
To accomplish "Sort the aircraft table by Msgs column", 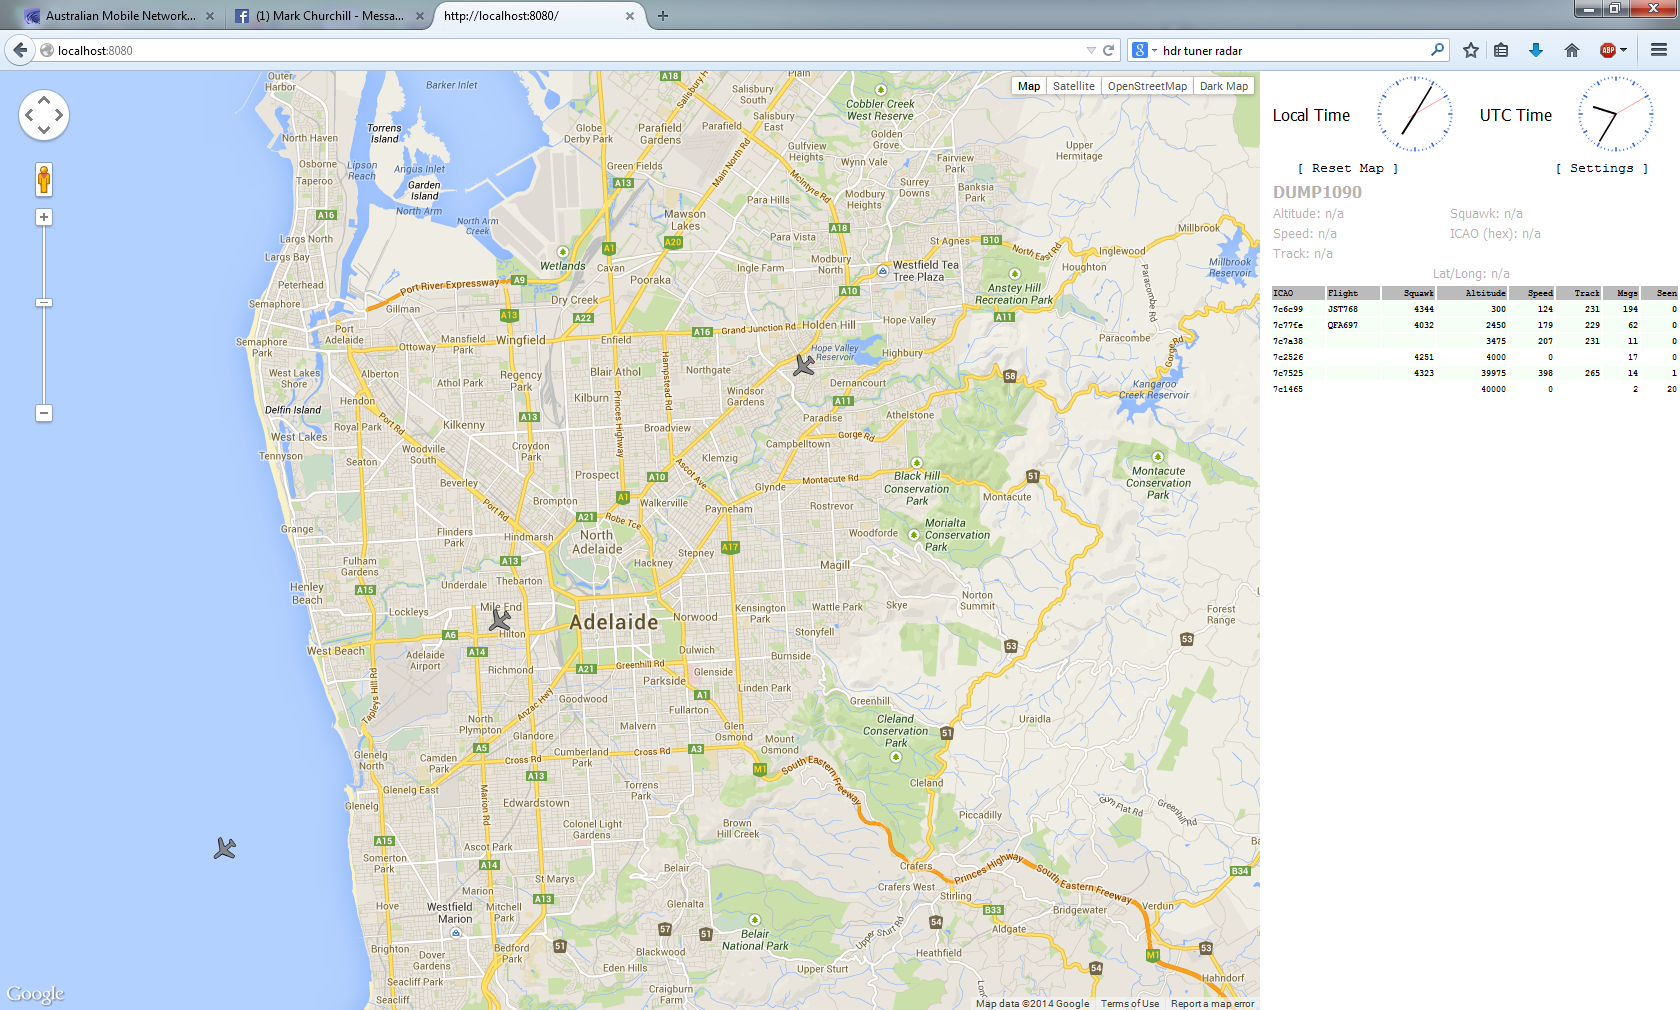I will pos(1622,293).
